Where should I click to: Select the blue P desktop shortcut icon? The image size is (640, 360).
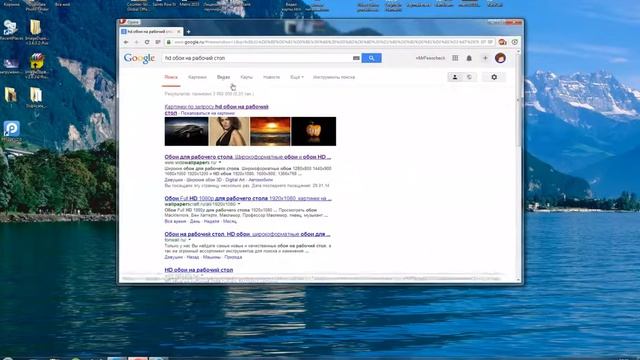[11, 131]
